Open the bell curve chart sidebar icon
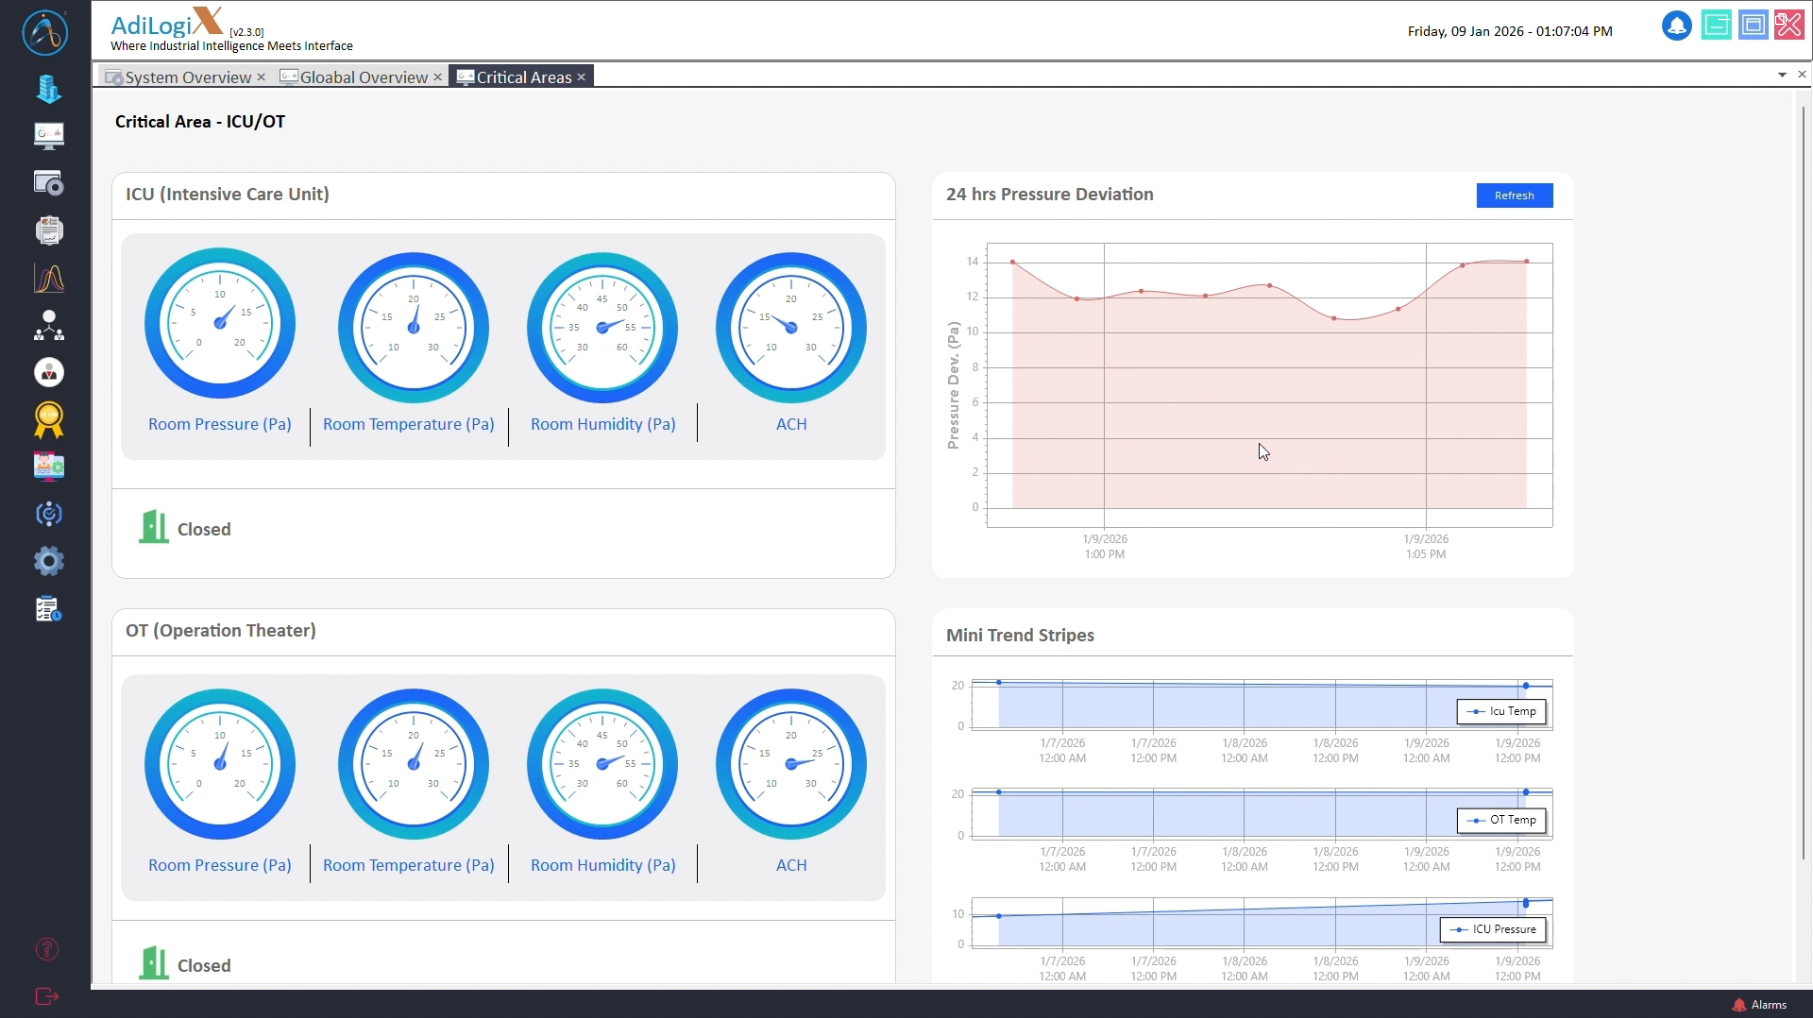The width and height of the screenshot is (1813, 1018). coord(48,278)
